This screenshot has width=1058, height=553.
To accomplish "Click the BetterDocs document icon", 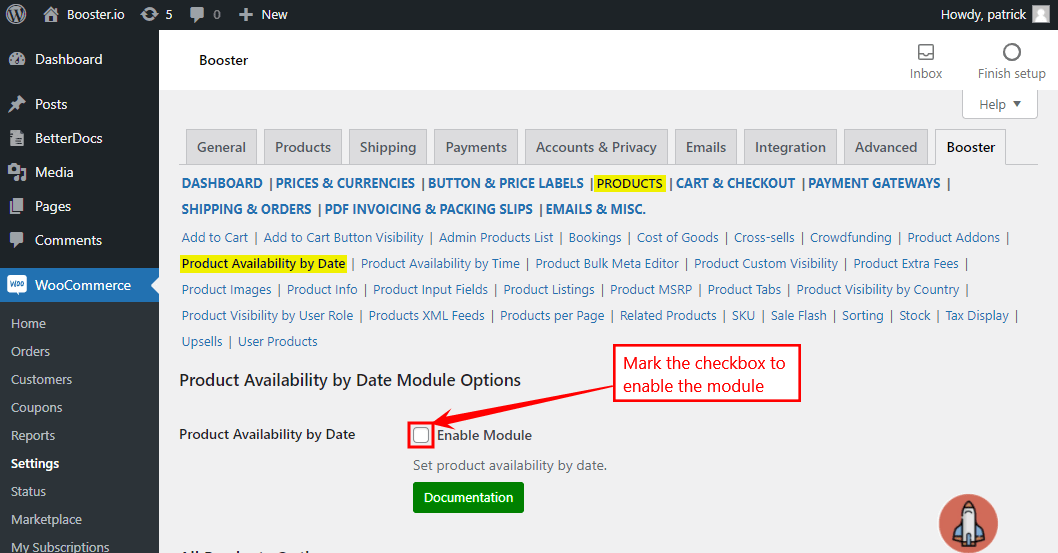I will 18,138.
